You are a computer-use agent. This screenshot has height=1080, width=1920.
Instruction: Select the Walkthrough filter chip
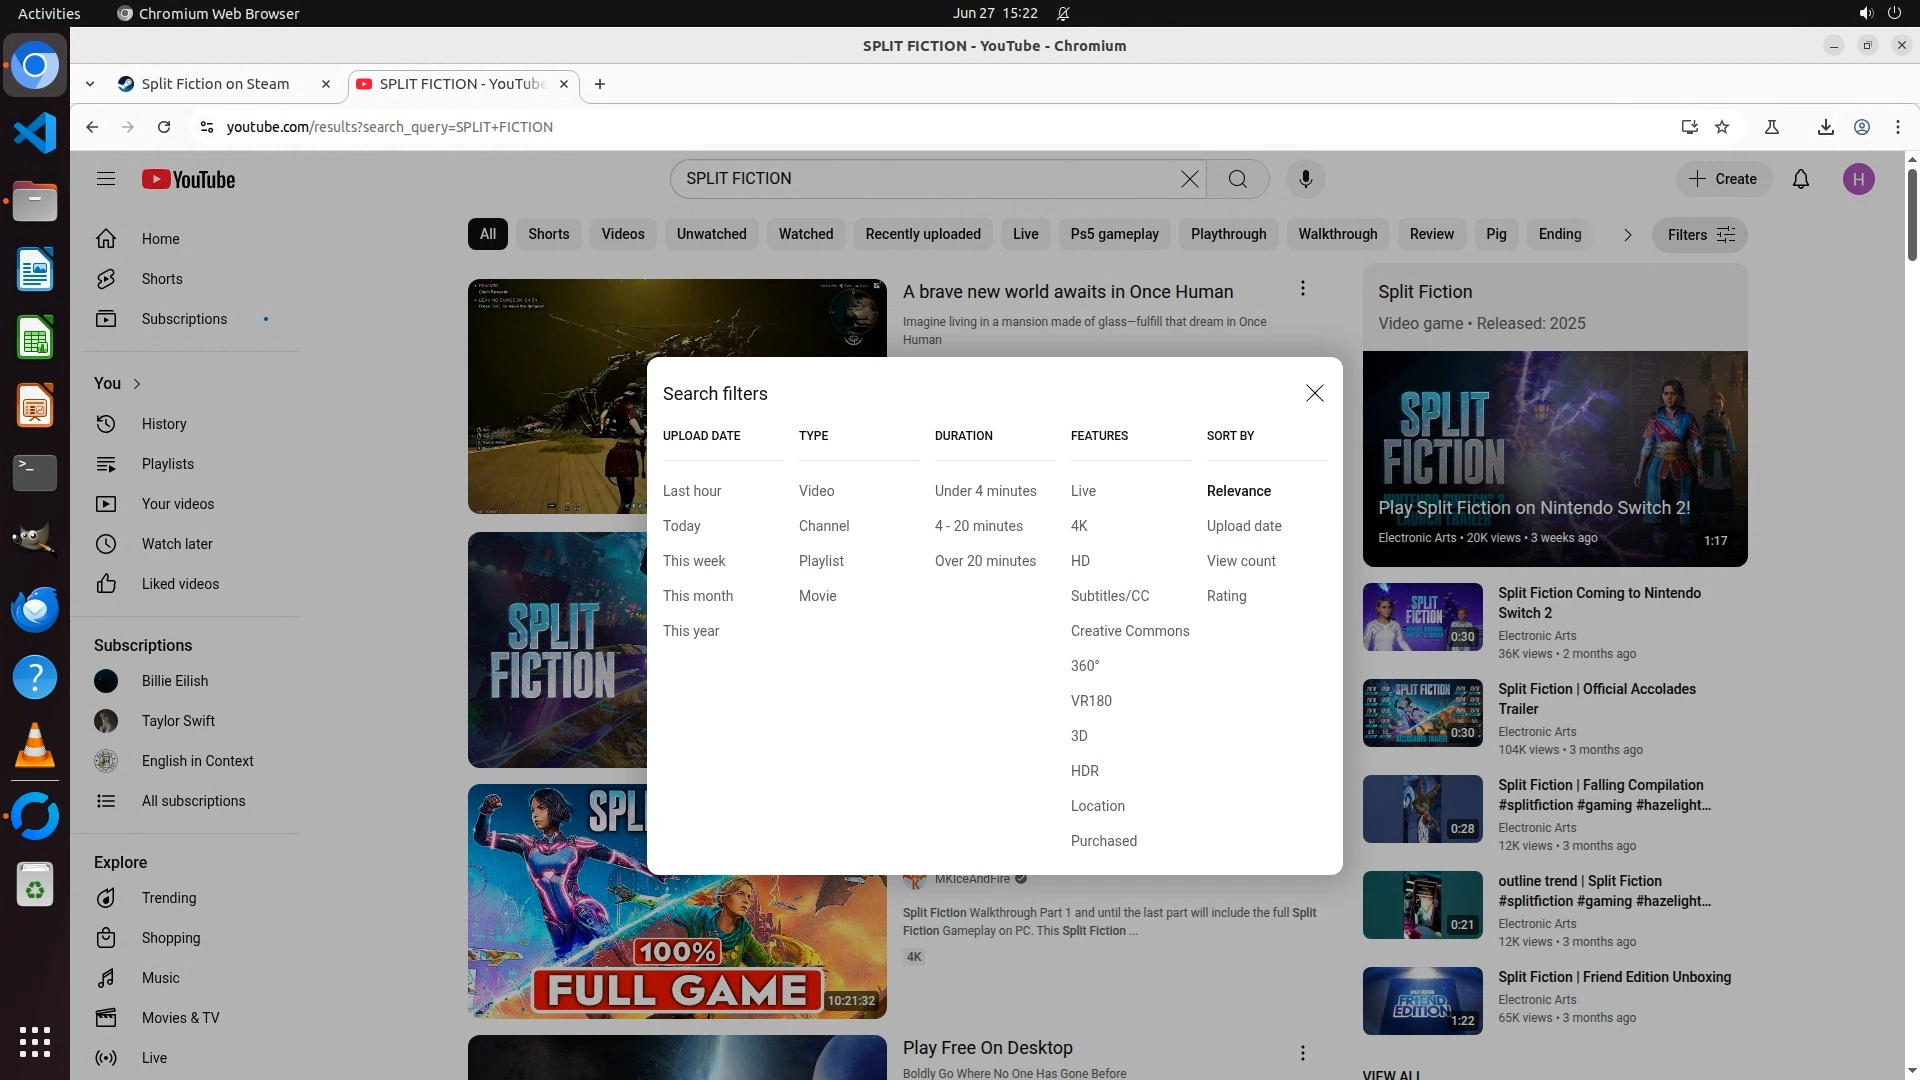click(x=1337, y=234)
